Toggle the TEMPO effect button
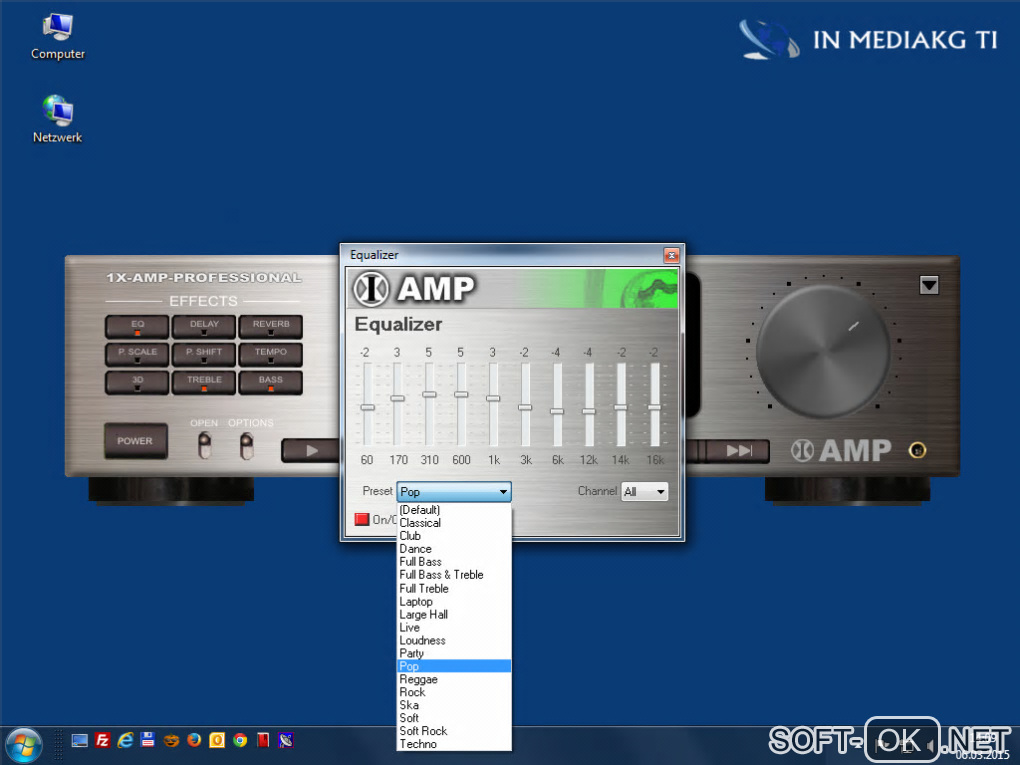The height and width of the screenshot is (765, 1020). coord(271,355)
